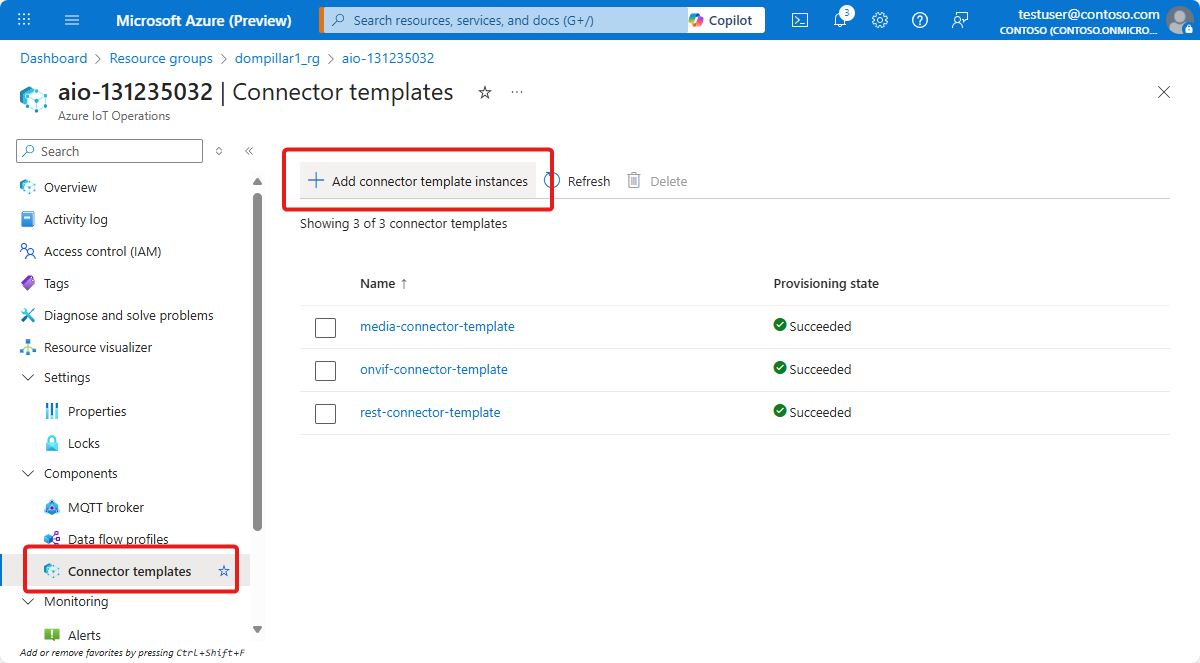Image resolution: width=1200 pixels, height=663 pixels.
Task: Open Diagnose and solve problems
Action: [x=130, y=315]
